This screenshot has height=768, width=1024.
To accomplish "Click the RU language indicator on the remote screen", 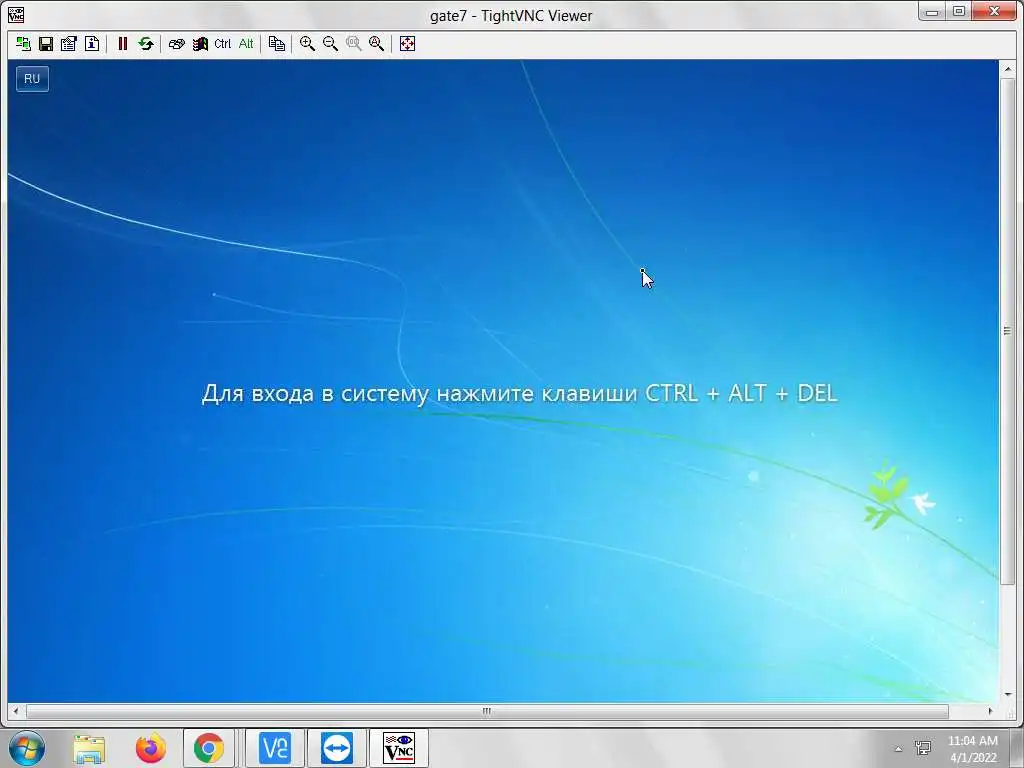I will point(32,79).
